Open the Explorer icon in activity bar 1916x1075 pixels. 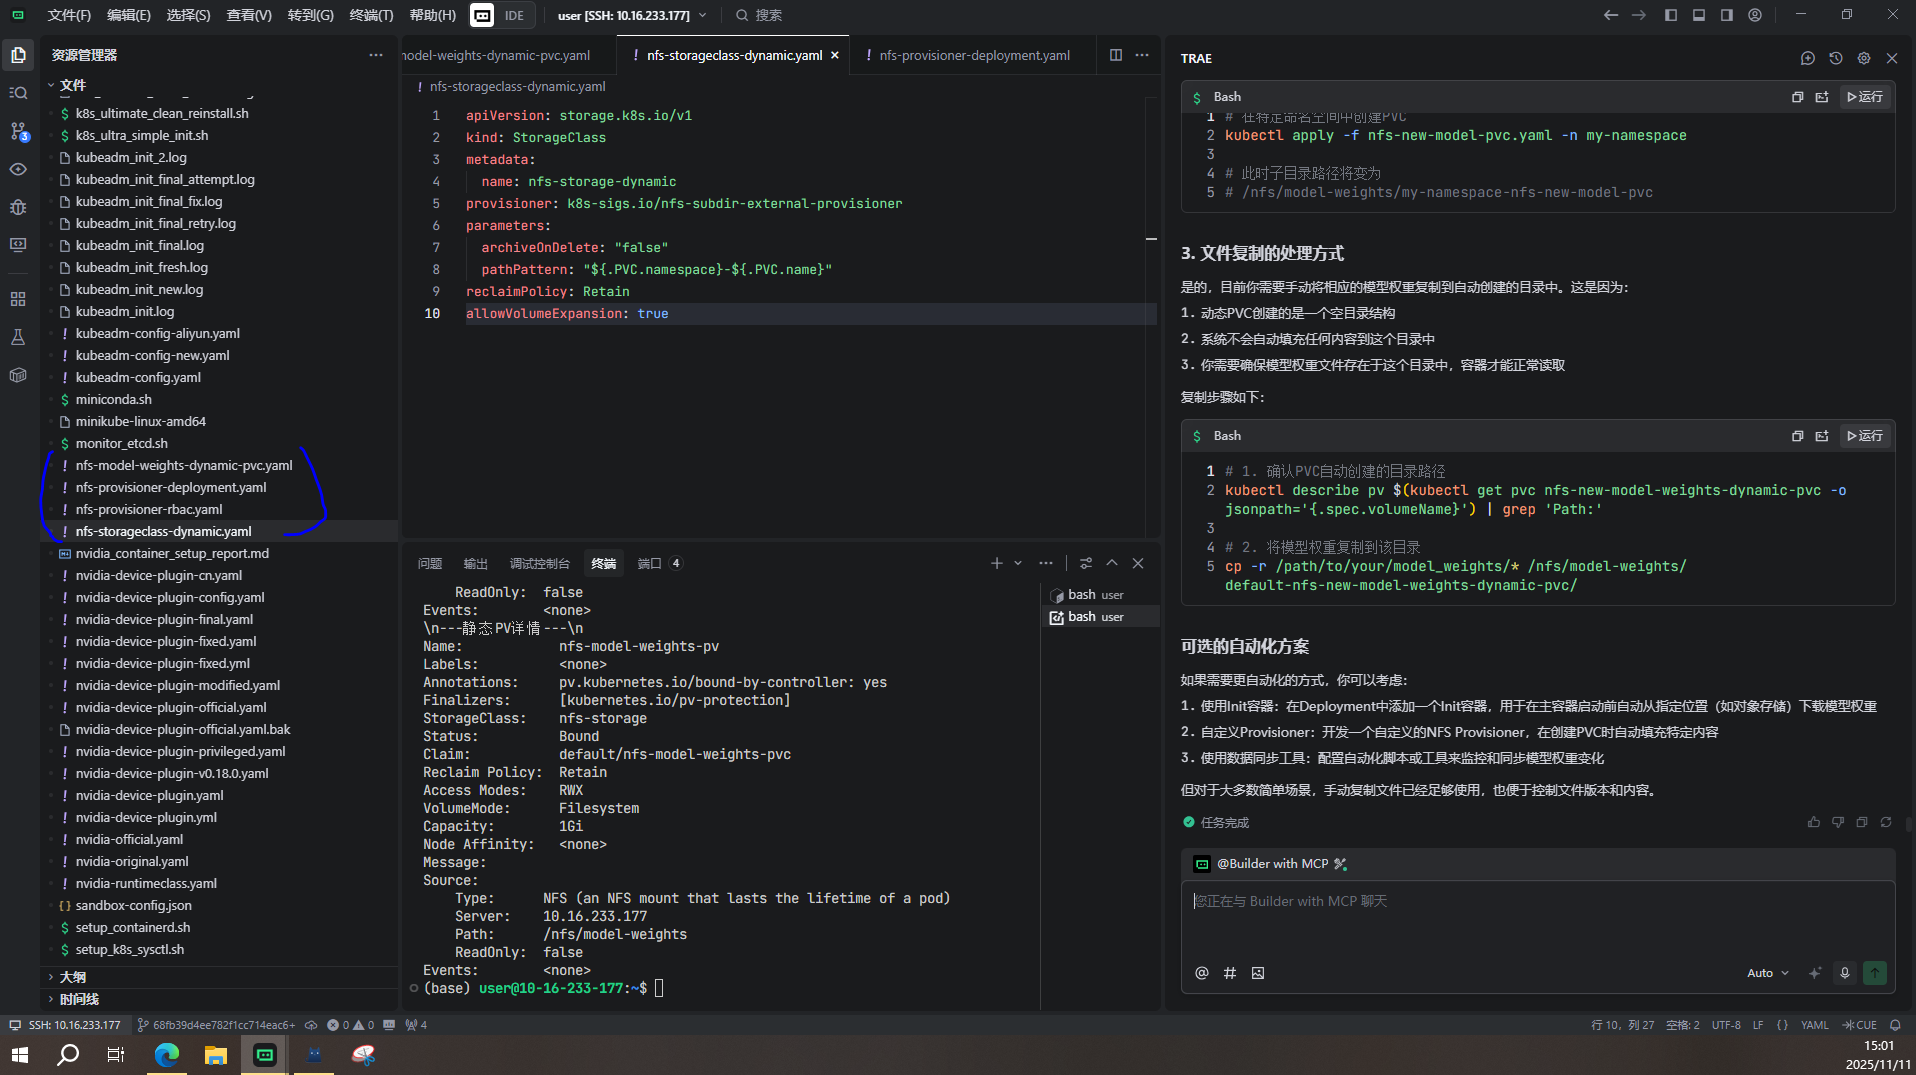tap(18, 55)
